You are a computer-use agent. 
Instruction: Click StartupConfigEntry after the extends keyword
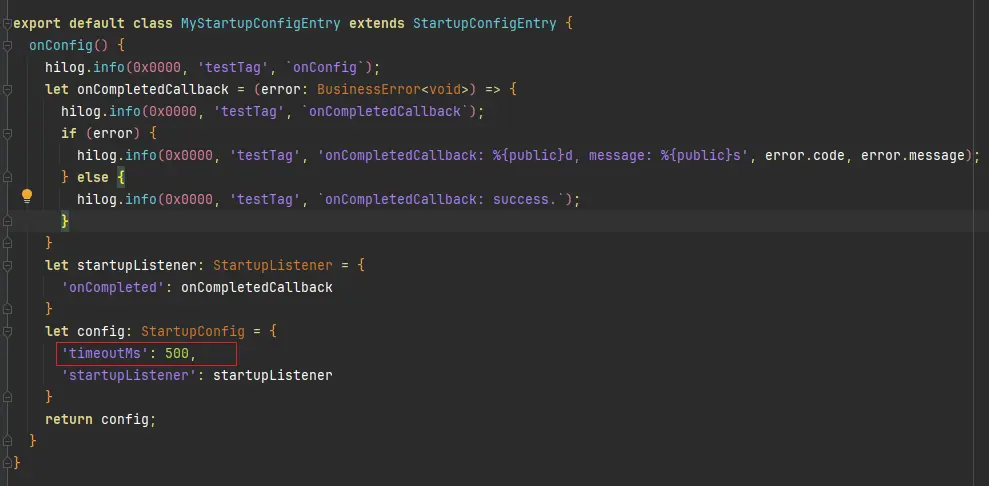point(484,24)
